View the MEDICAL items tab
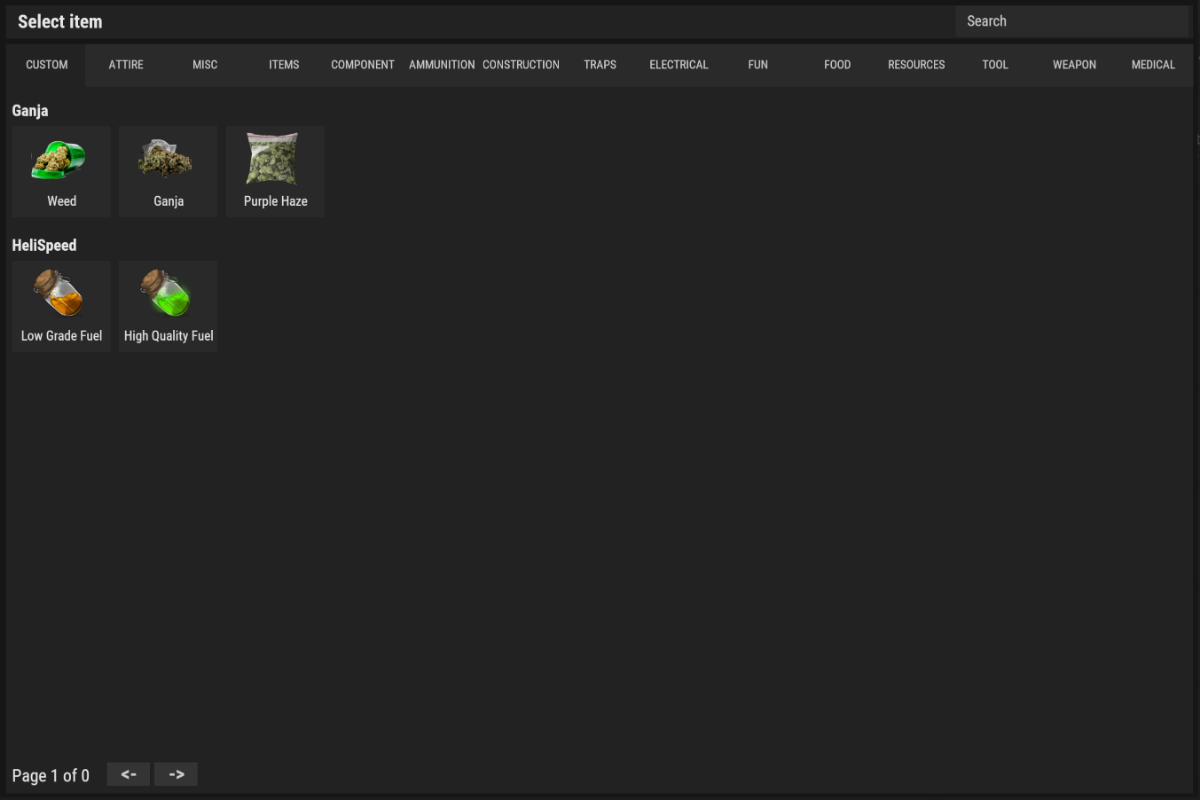 click(x=1153, y=64)
